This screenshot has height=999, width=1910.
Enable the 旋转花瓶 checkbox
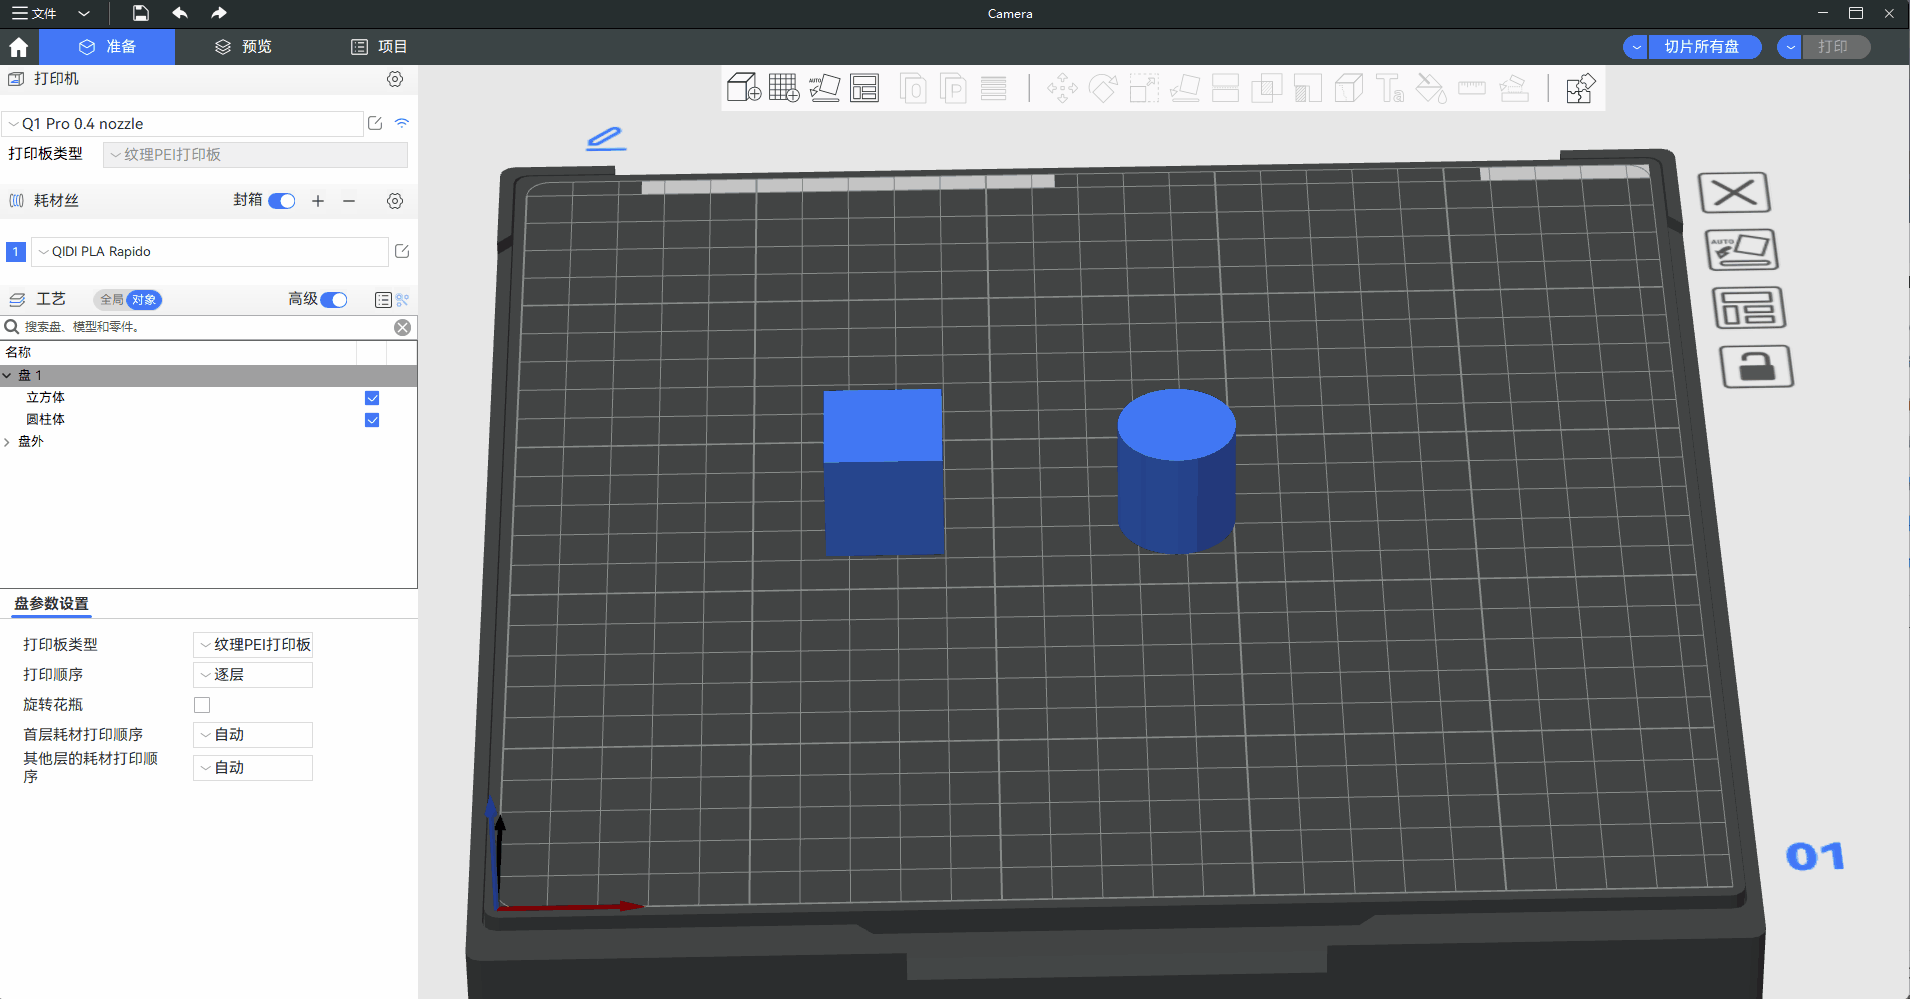point(202,705)
